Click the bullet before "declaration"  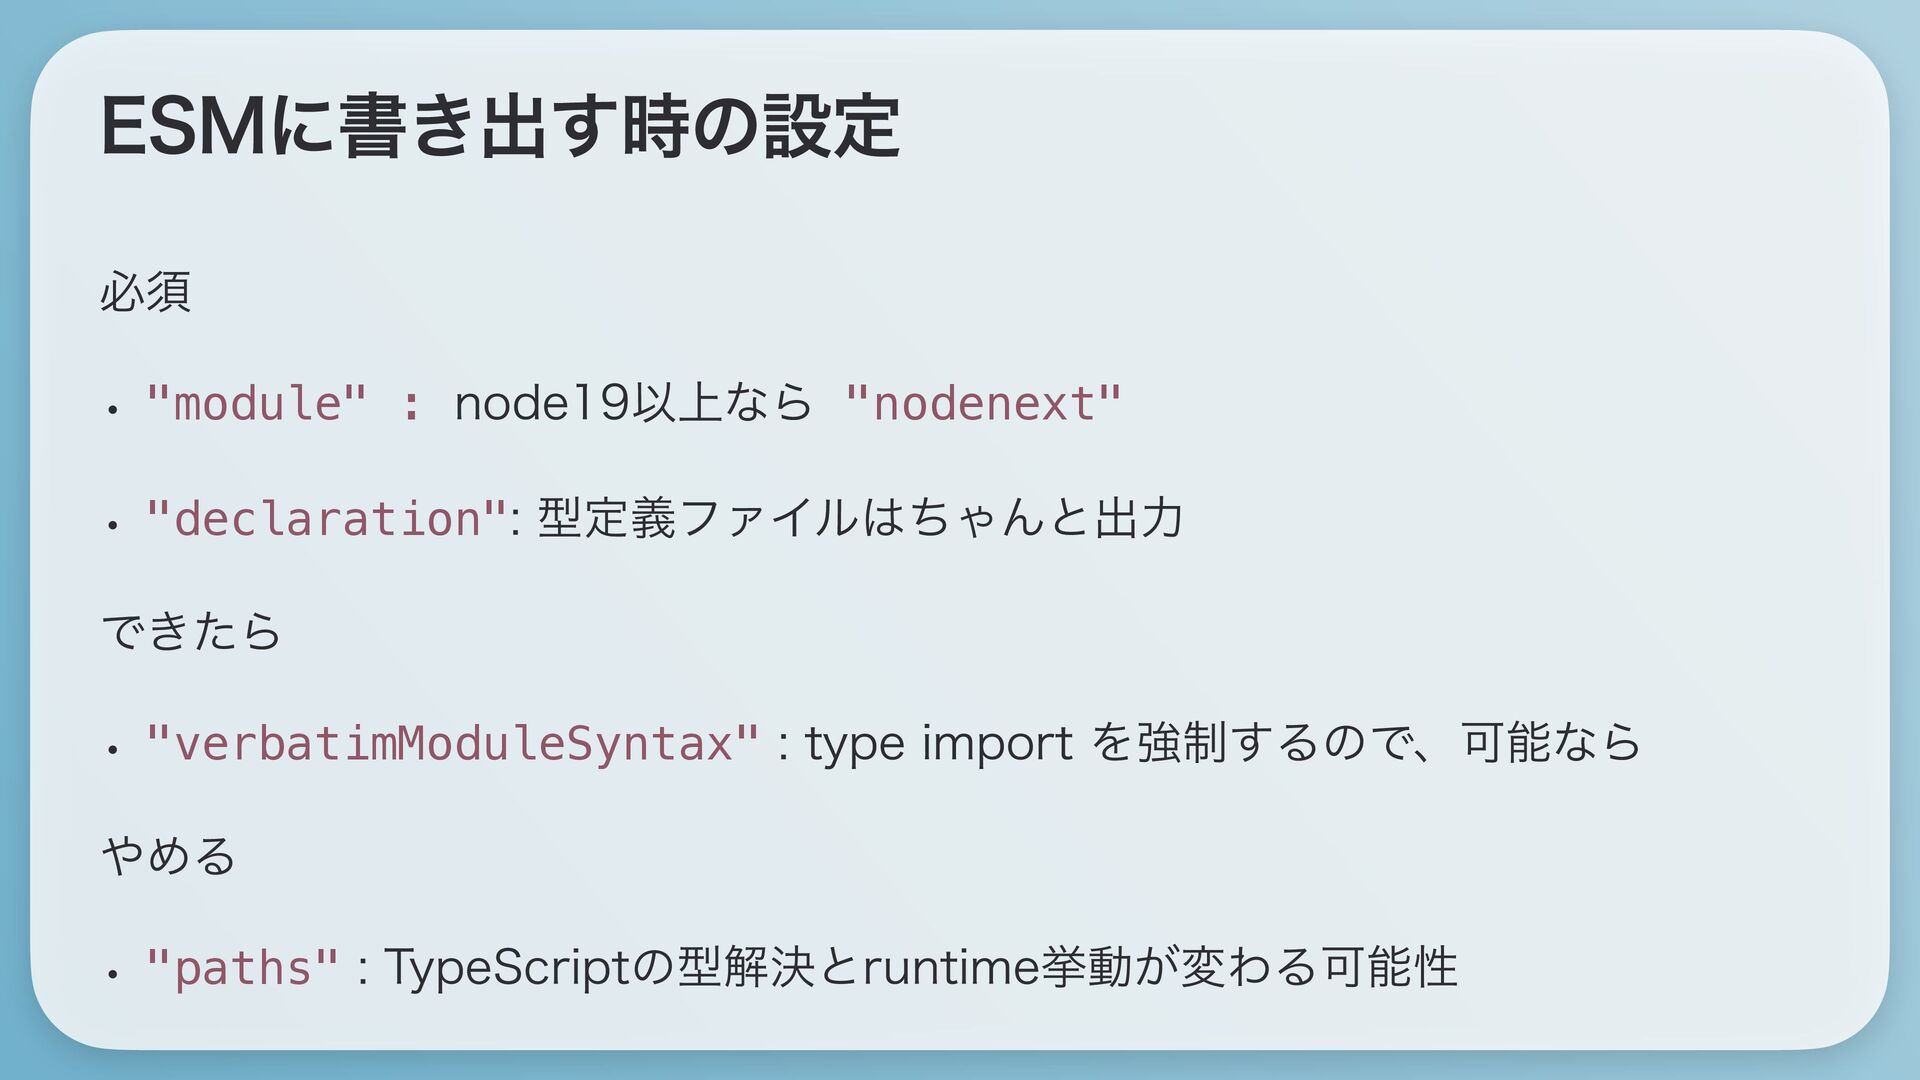point(114,523)
